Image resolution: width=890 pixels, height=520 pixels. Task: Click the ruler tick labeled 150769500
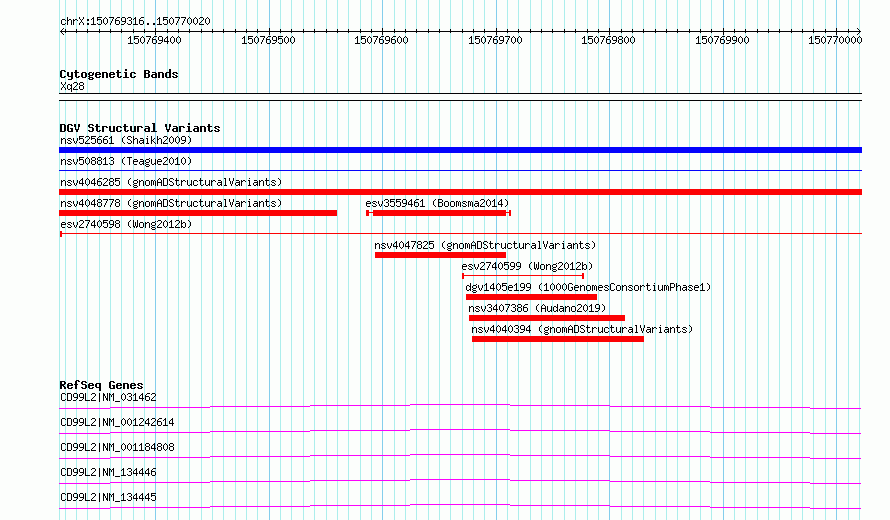click(x=268, y=40)
